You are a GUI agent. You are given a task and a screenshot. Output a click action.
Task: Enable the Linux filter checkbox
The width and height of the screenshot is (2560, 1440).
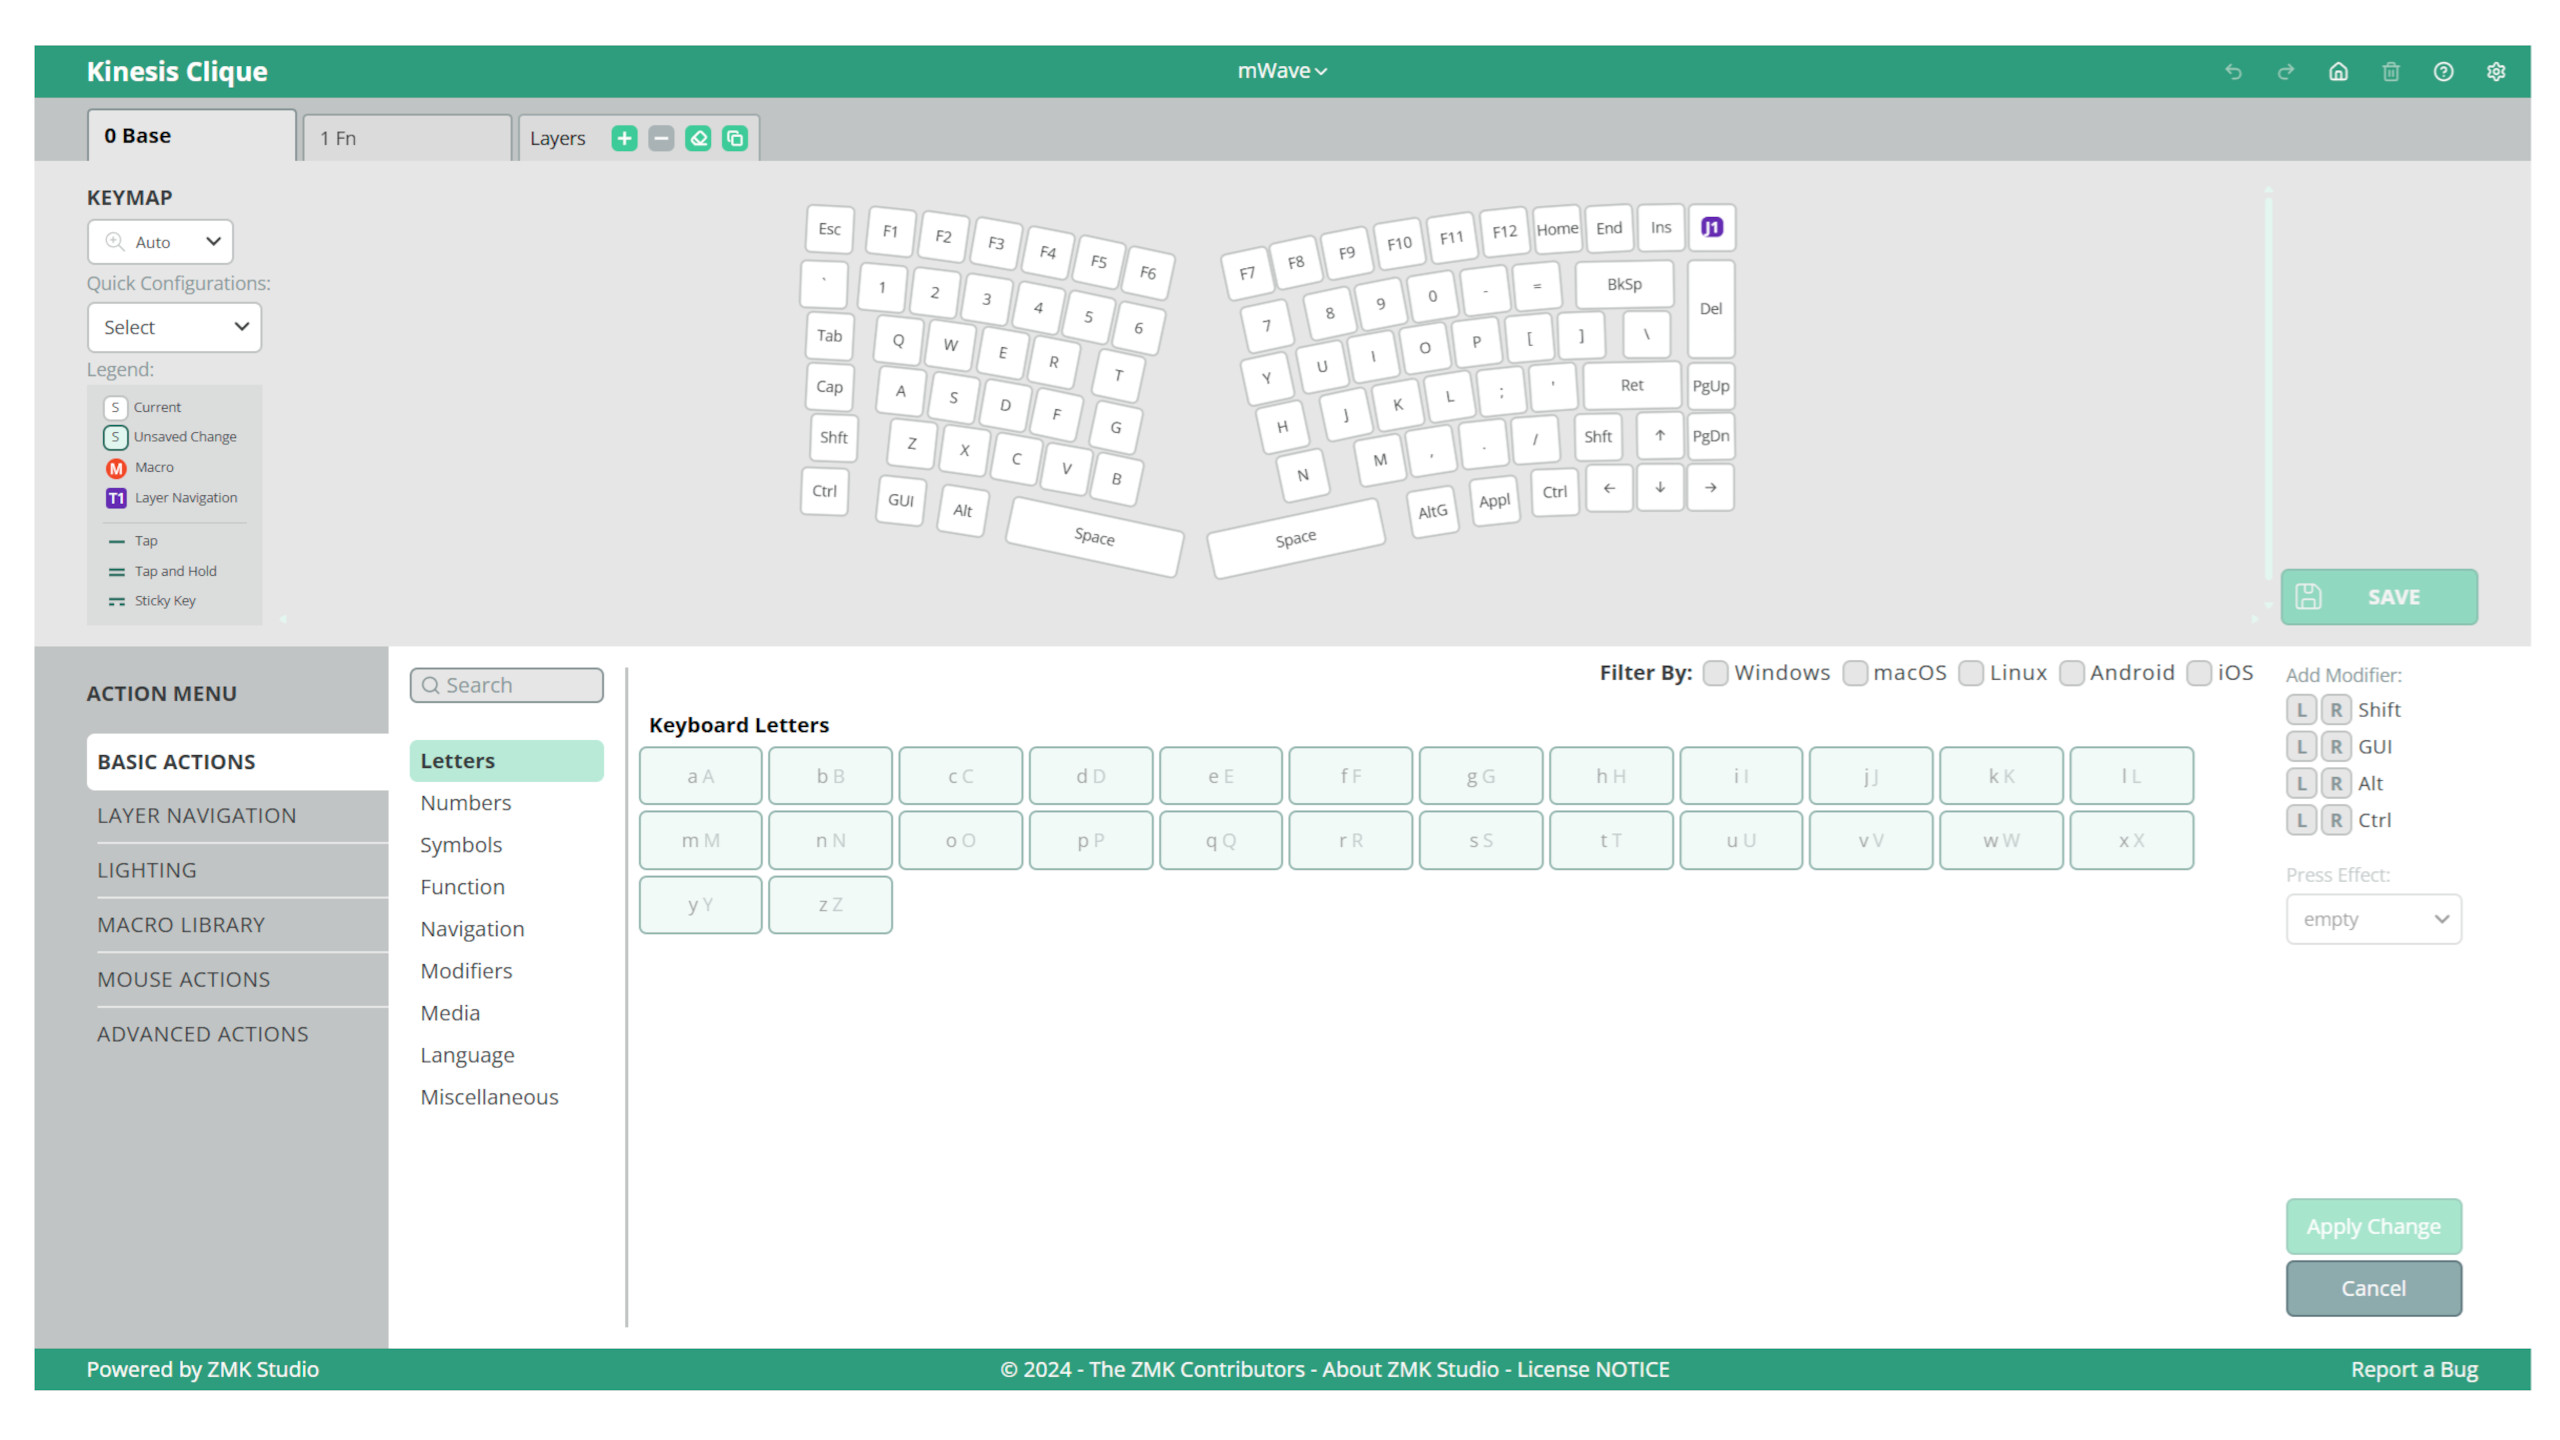pos(1971,673)
